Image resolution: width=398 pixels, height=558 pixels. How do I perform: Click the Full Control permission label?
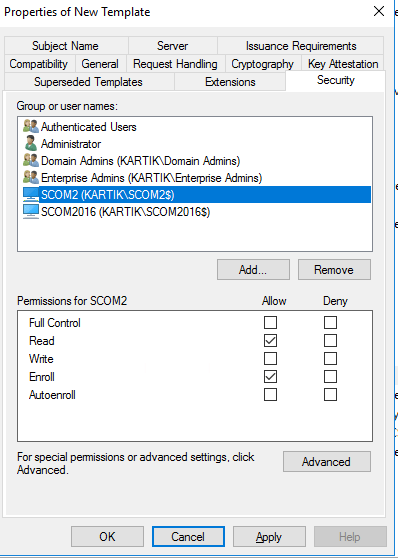[55, 323]
